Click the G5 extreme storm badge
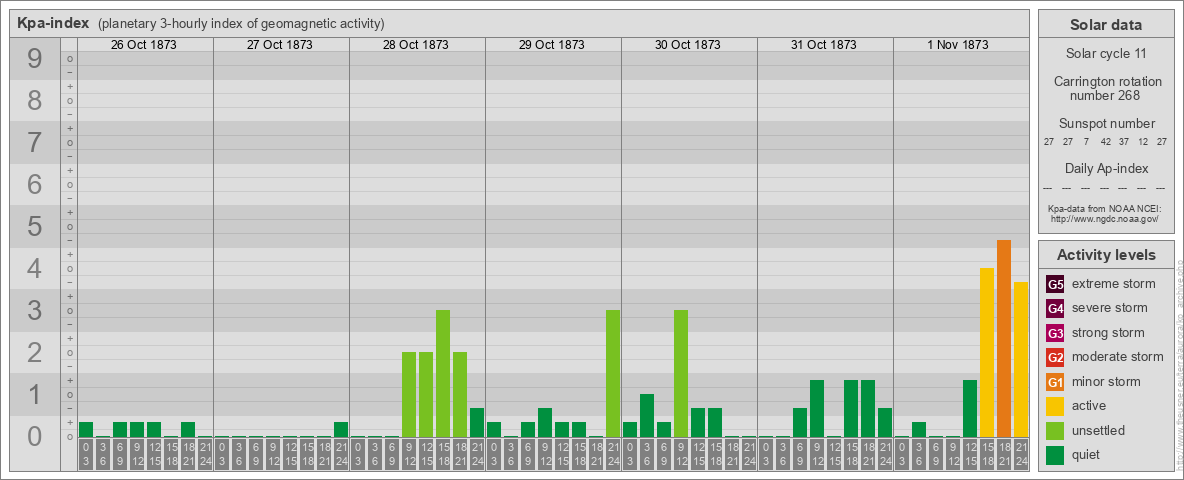Viewport: 1184px width, 480px height. click(1055, 285)
